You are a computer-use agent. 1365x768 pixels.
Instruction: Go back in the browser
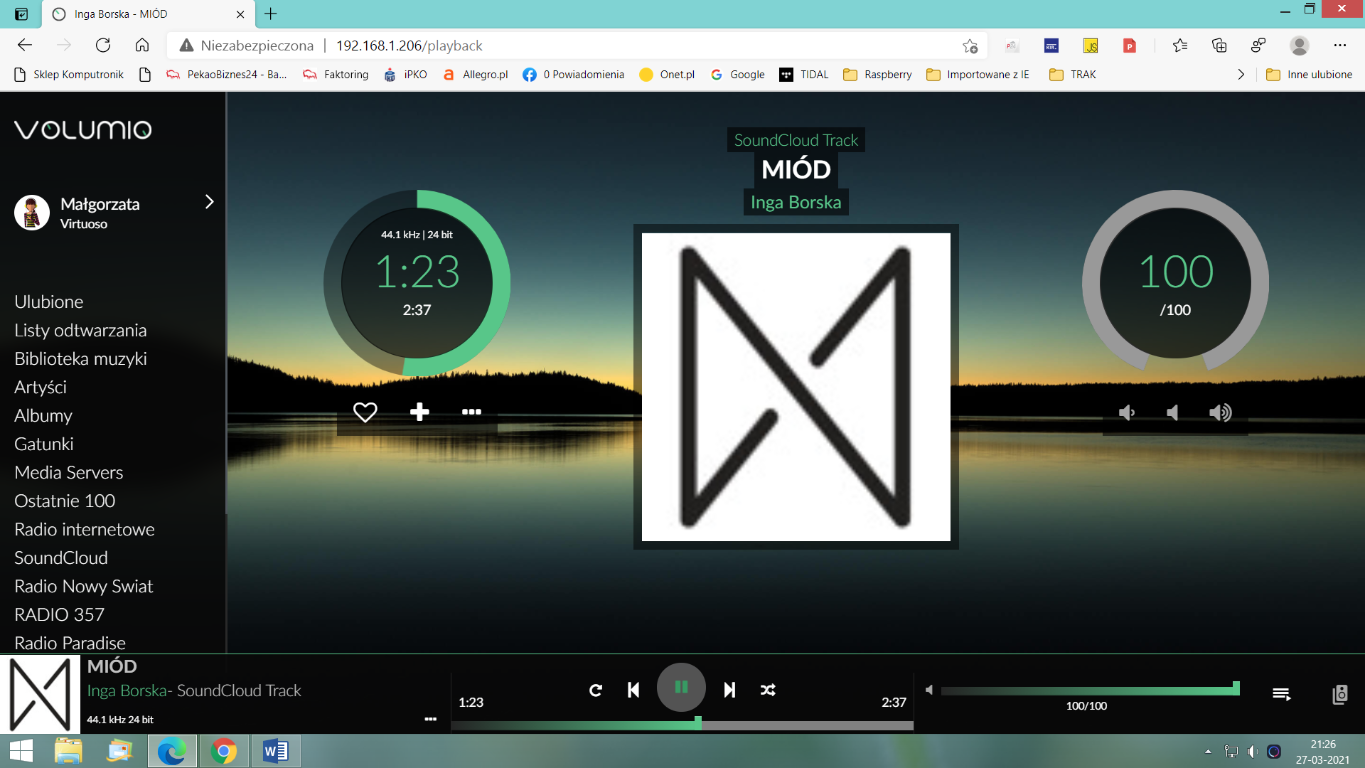25,45
